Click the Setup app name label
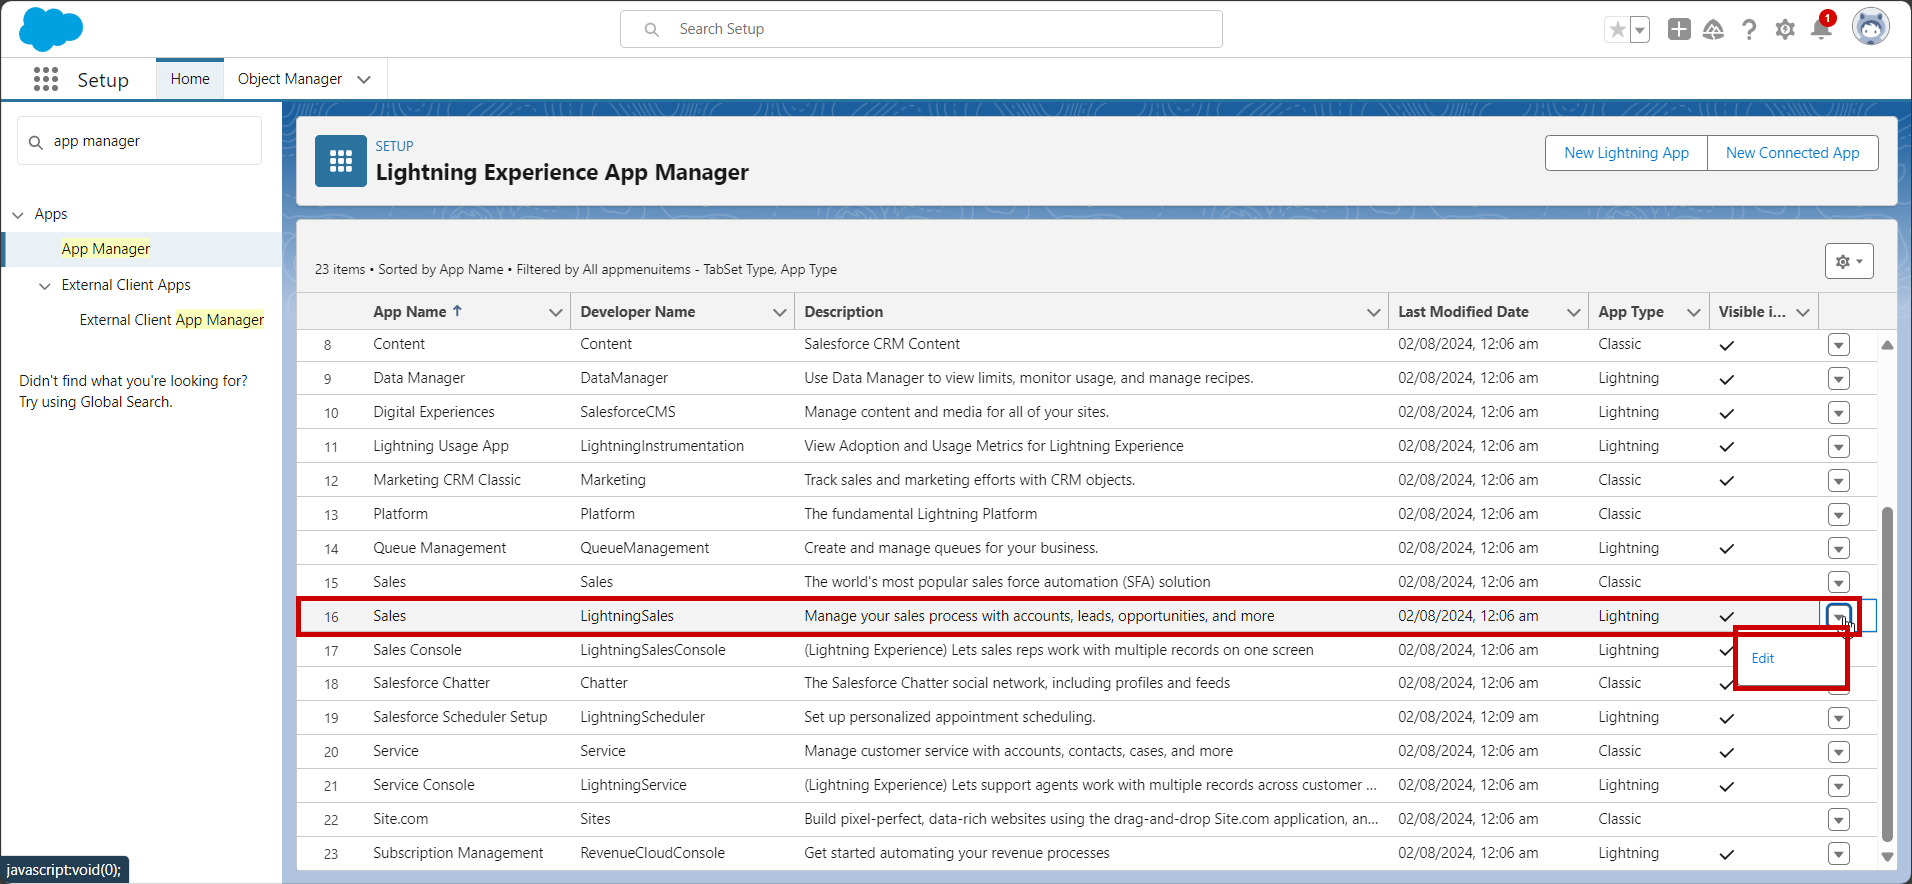 click(x=103, y=80)
